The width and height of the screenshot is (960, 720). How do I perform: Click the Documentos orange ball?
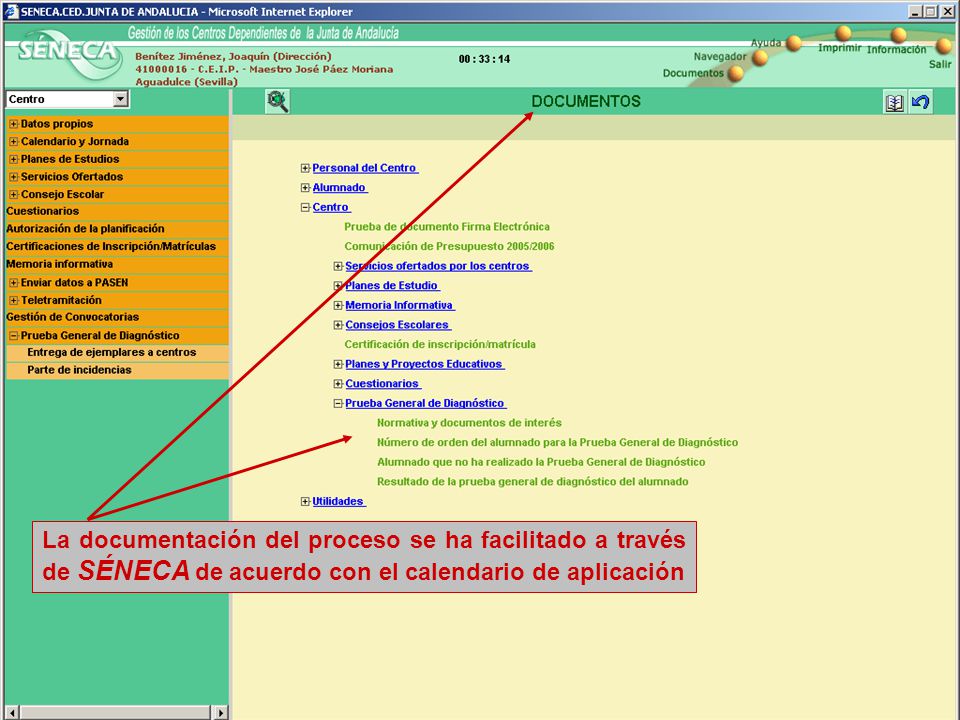[x=735, y=73]
